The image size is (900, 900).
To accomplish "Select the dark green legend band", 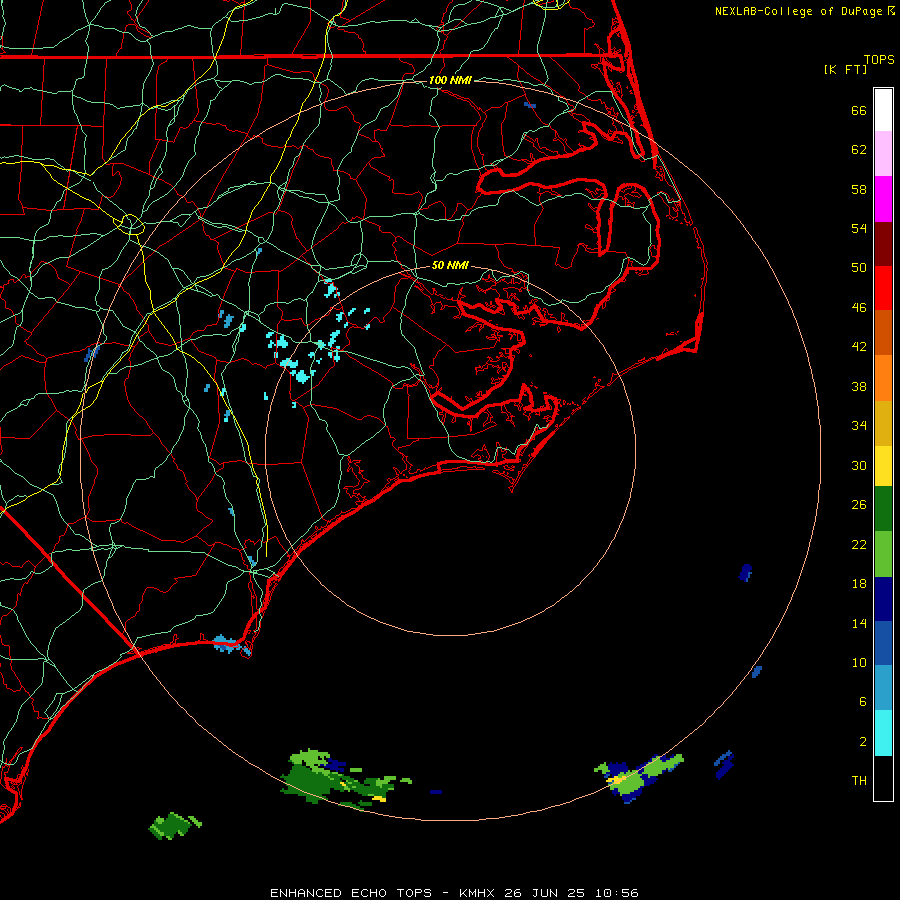I will click(x=883, y=509).
